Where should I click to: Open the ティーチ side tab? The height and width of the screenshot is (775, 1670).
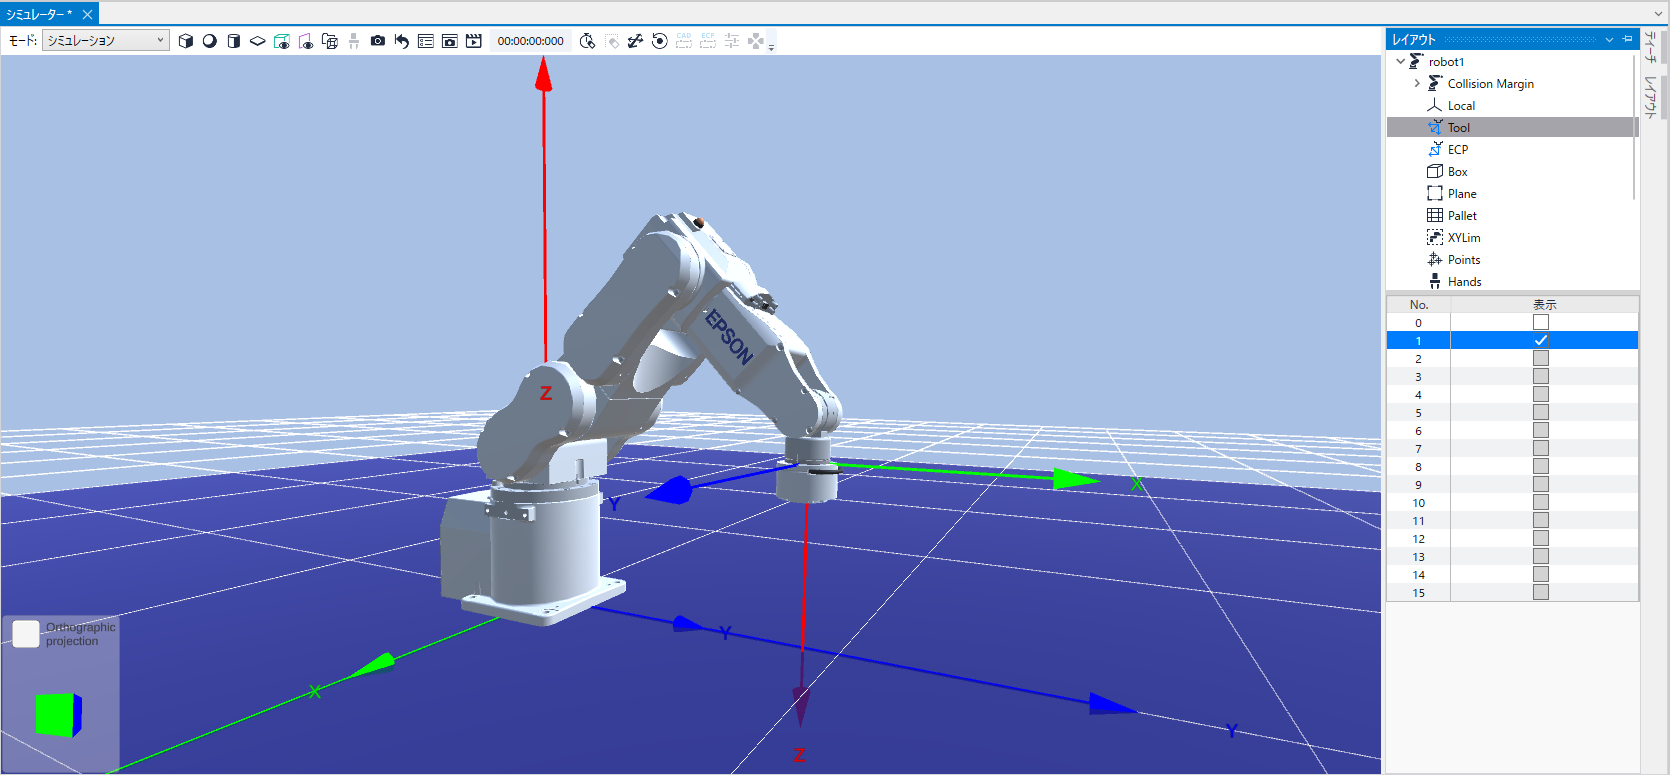[x=1651, y=47]
